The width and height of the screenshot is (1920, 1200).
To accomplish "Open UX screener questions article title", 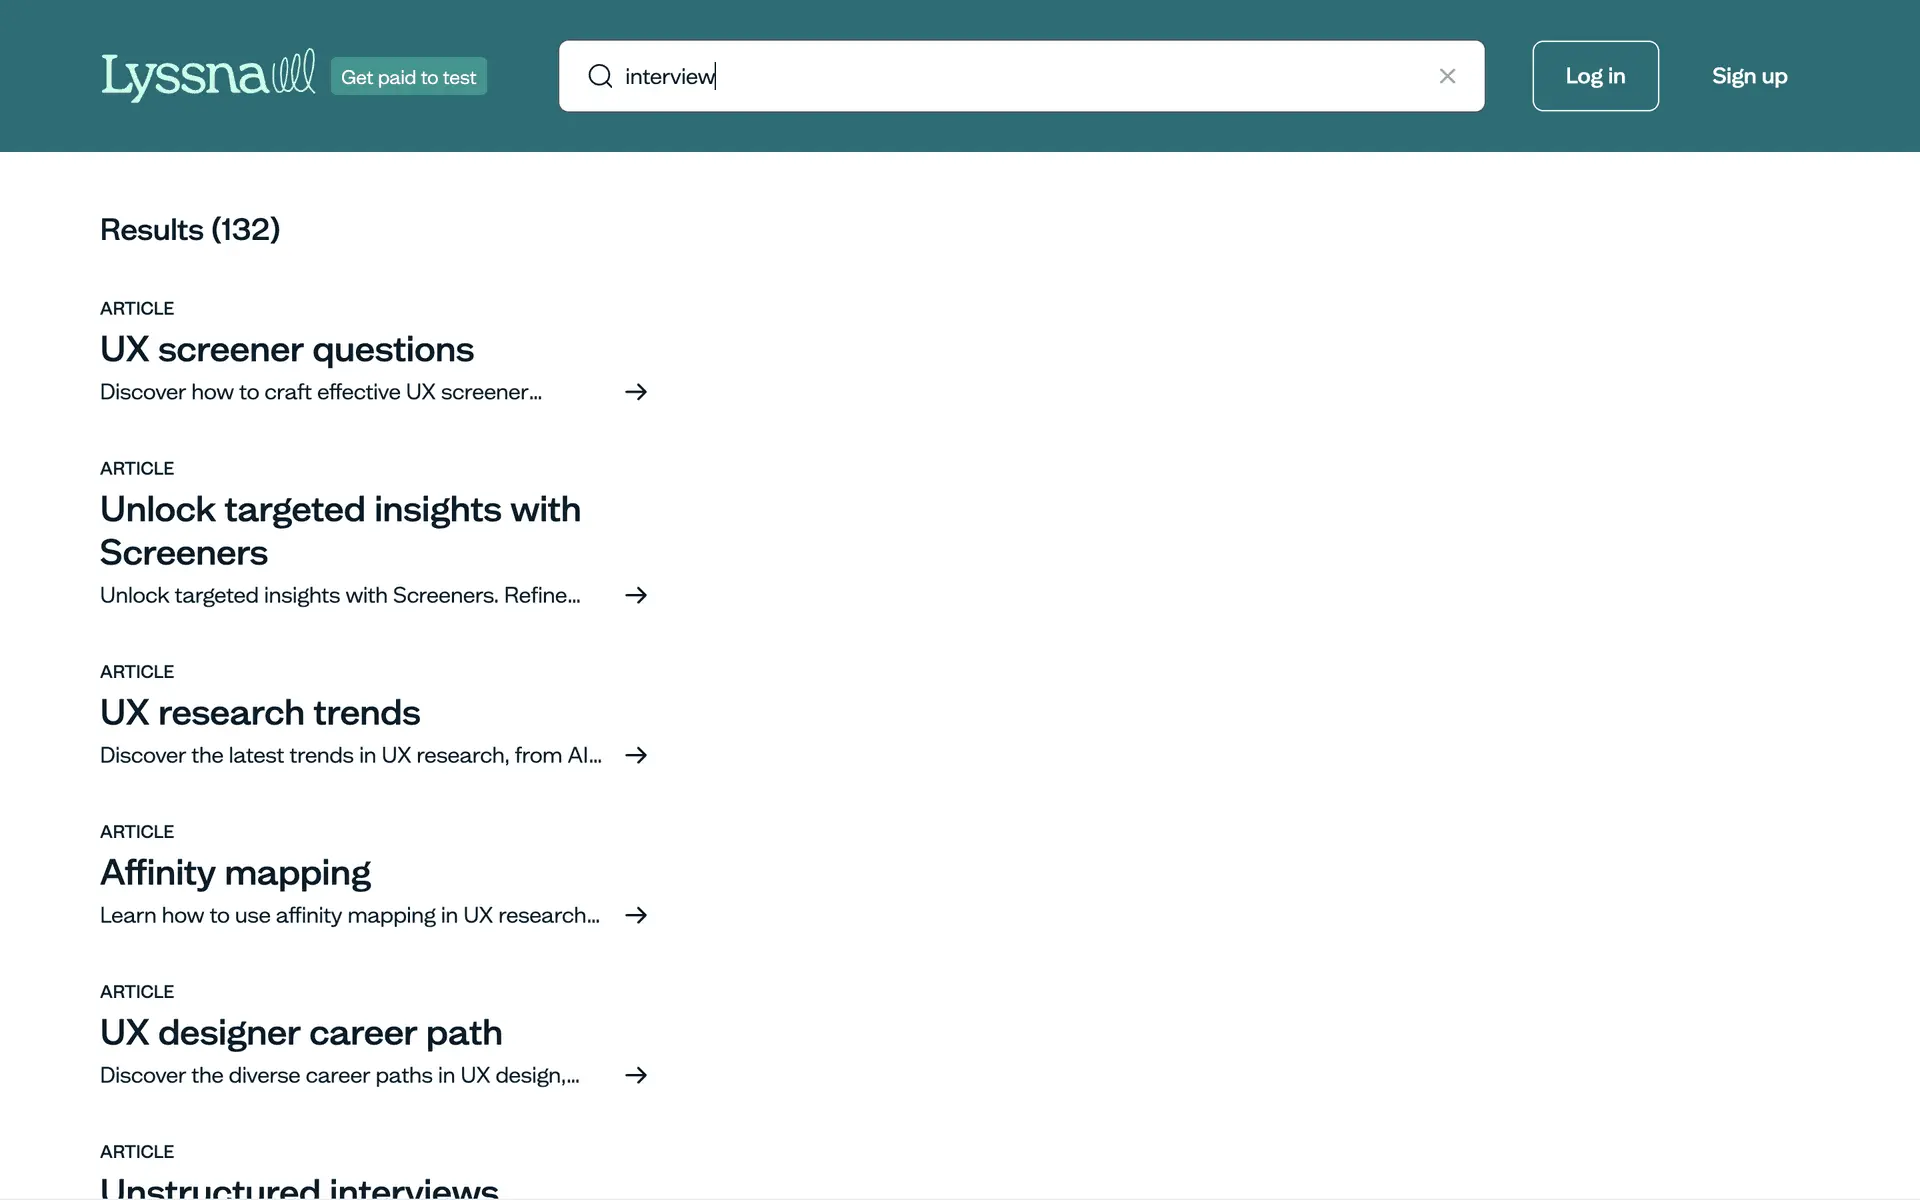I will 287,350.
